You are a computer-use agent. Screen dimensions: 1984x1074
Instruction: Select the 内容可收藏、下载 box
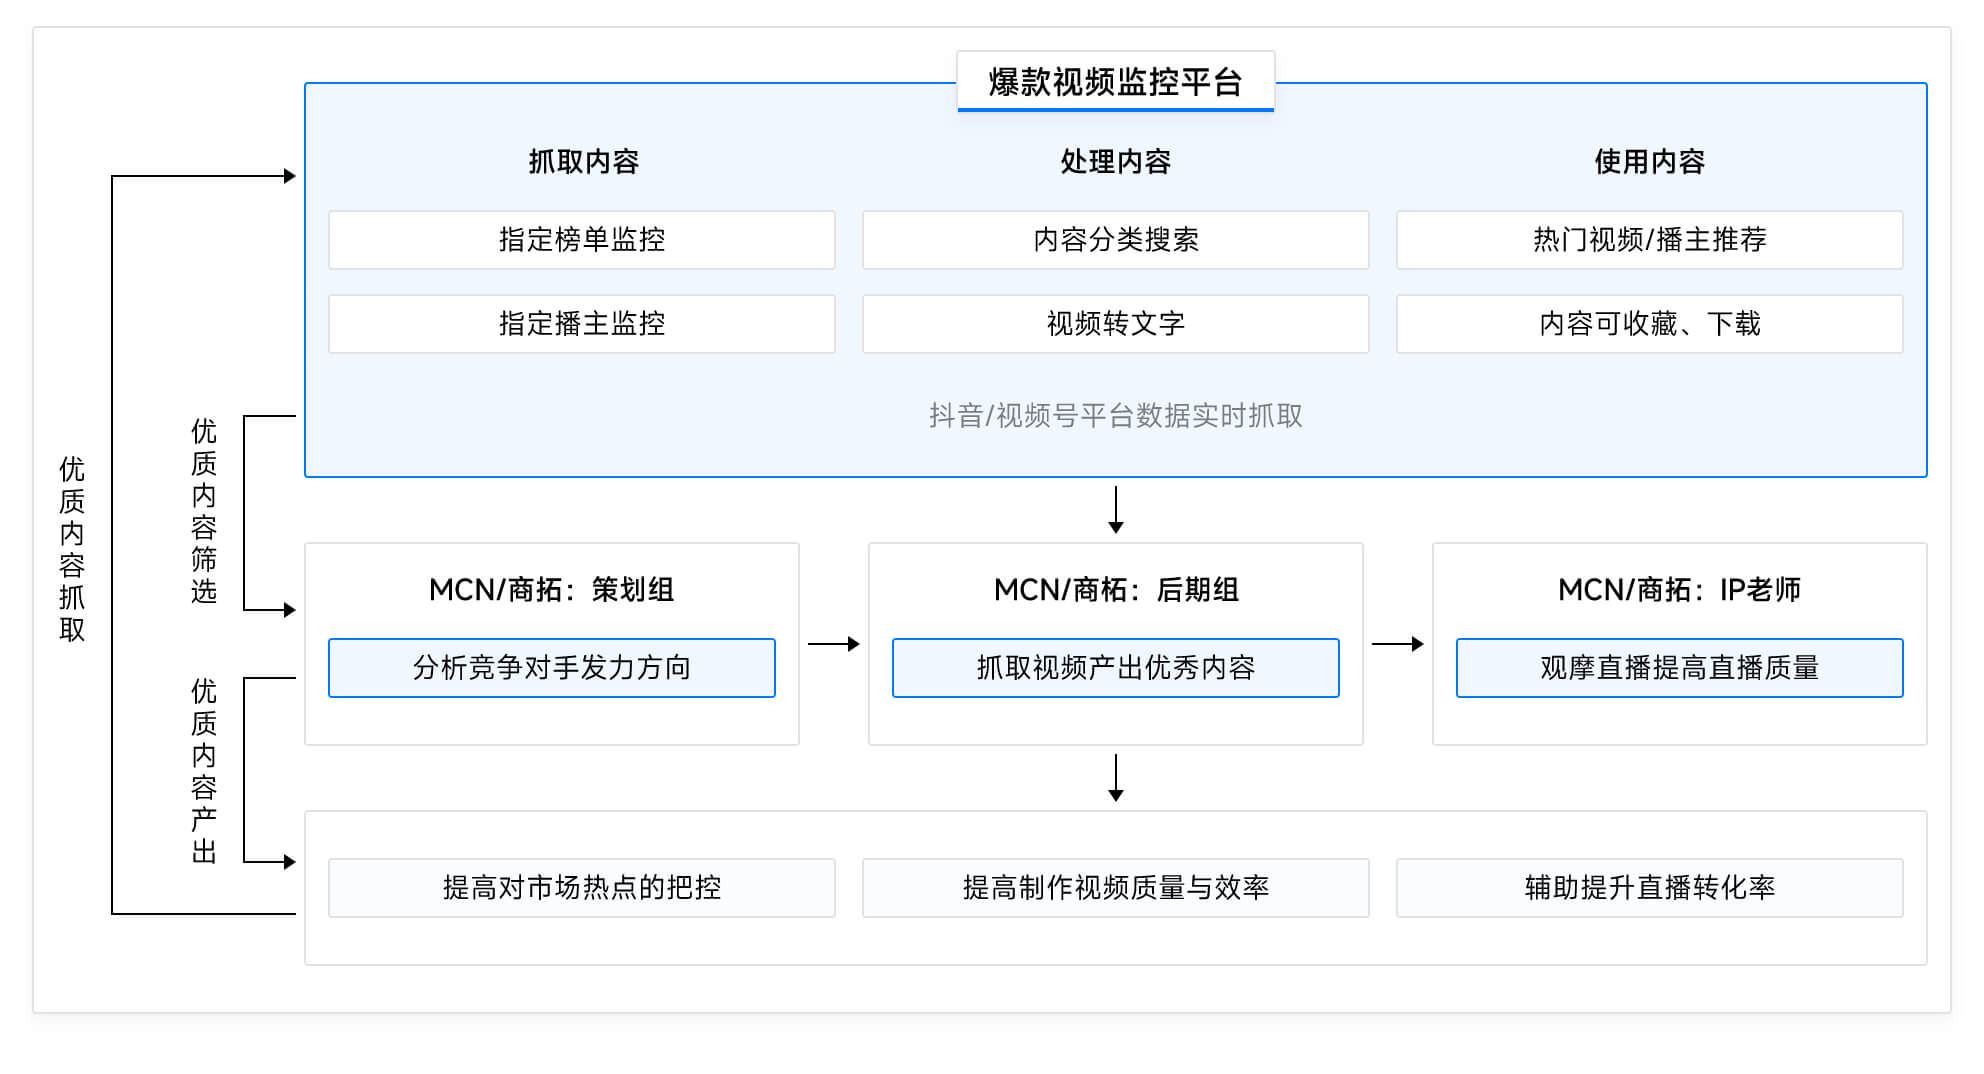tap(1649, 324)
